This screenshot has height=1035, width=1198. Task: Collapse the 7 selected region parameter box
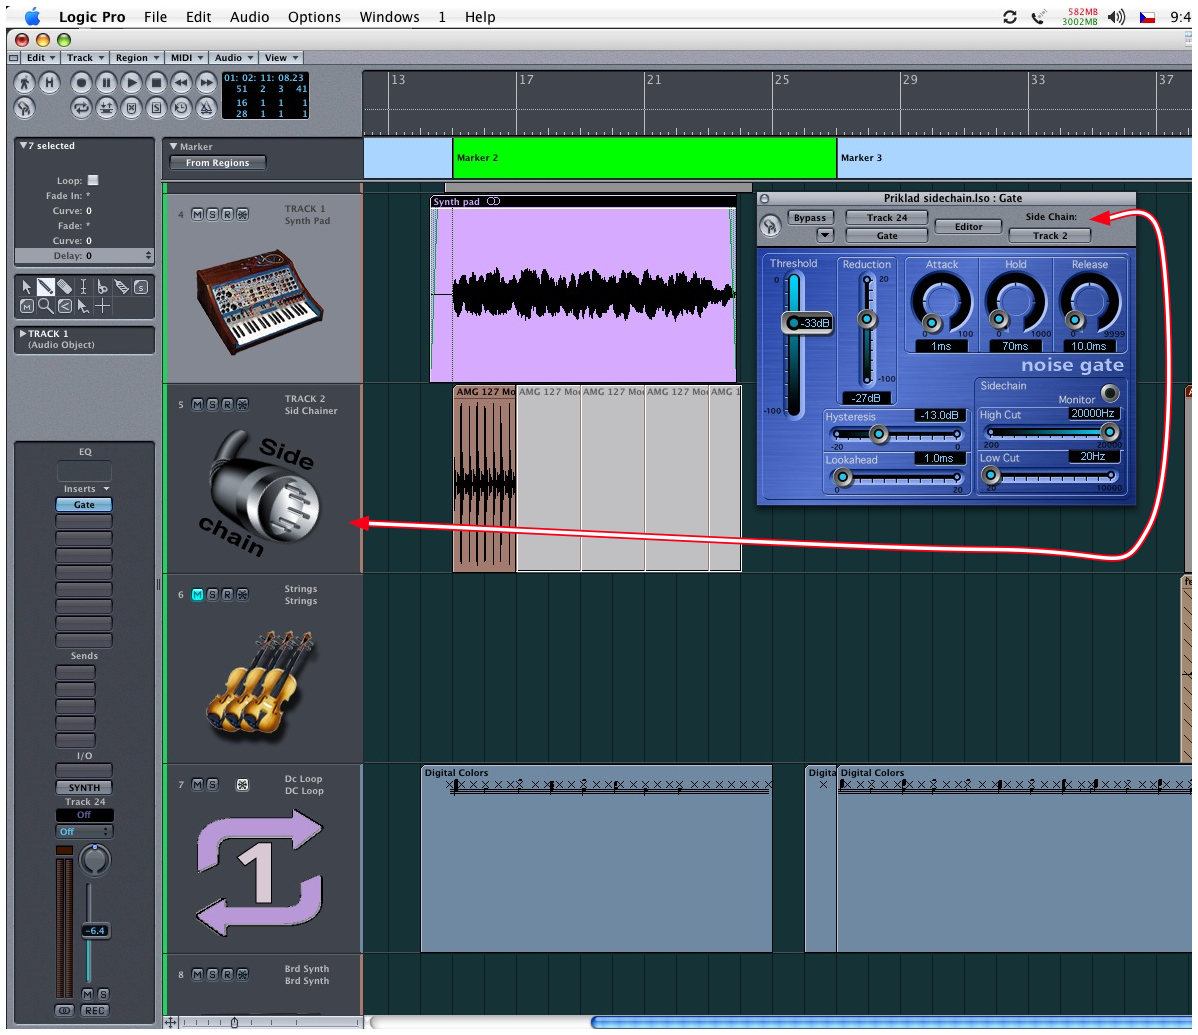pos(23,145)
